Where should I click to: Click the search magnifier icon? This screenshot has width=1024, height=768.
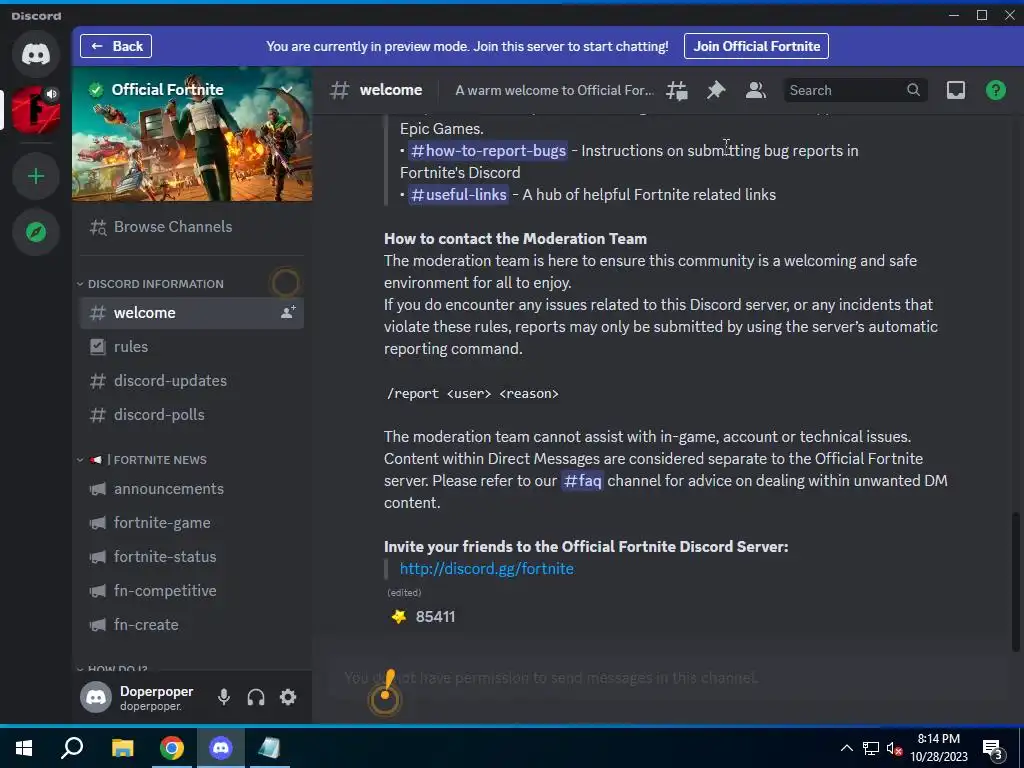pyautogui.click(x=913, y=90)
